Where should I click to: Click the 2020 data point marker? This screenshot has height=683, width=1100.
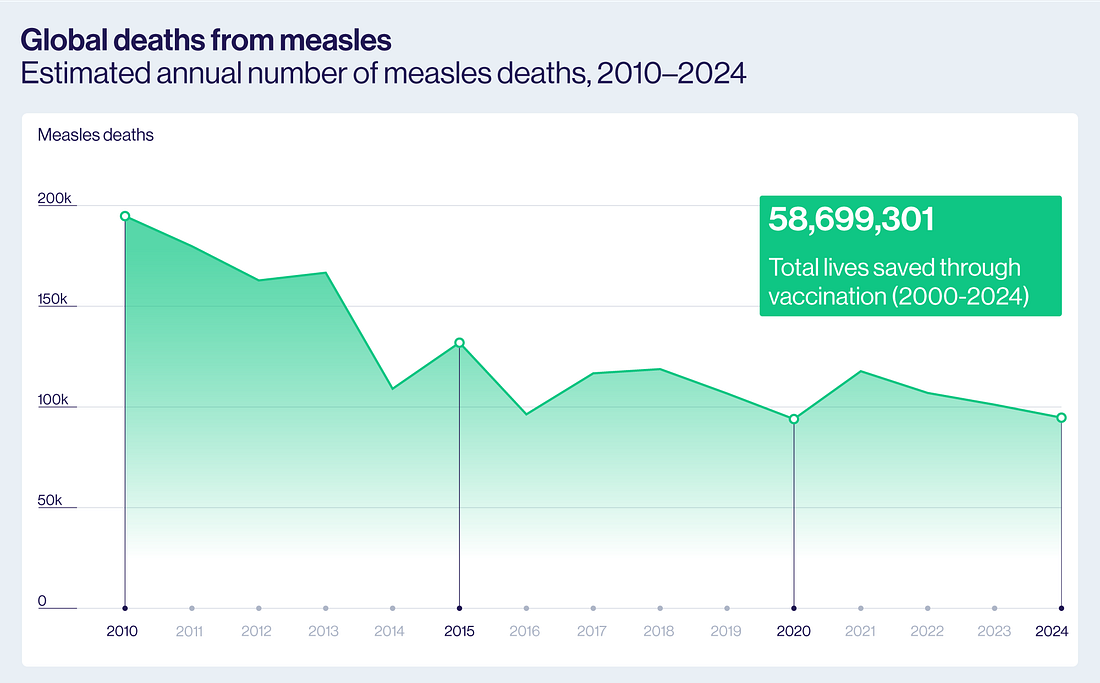(794, 419)
